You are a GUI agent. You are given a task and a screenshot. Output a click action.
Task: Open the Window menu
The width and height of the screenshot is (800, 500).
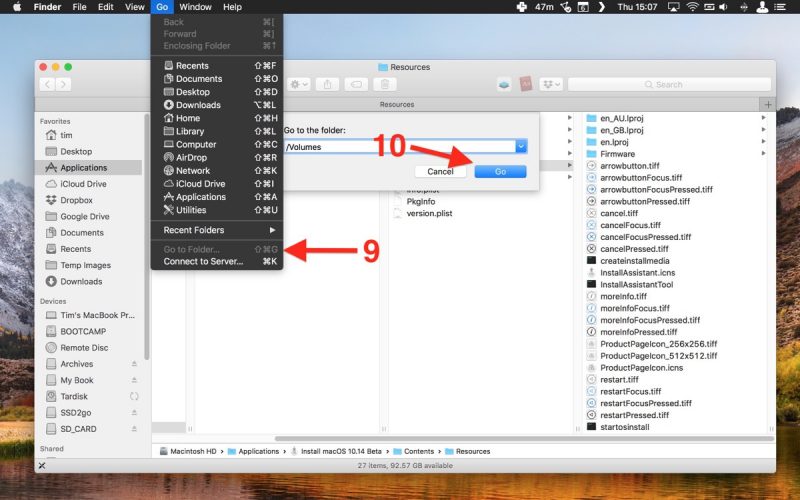click(x=195, y=7)
